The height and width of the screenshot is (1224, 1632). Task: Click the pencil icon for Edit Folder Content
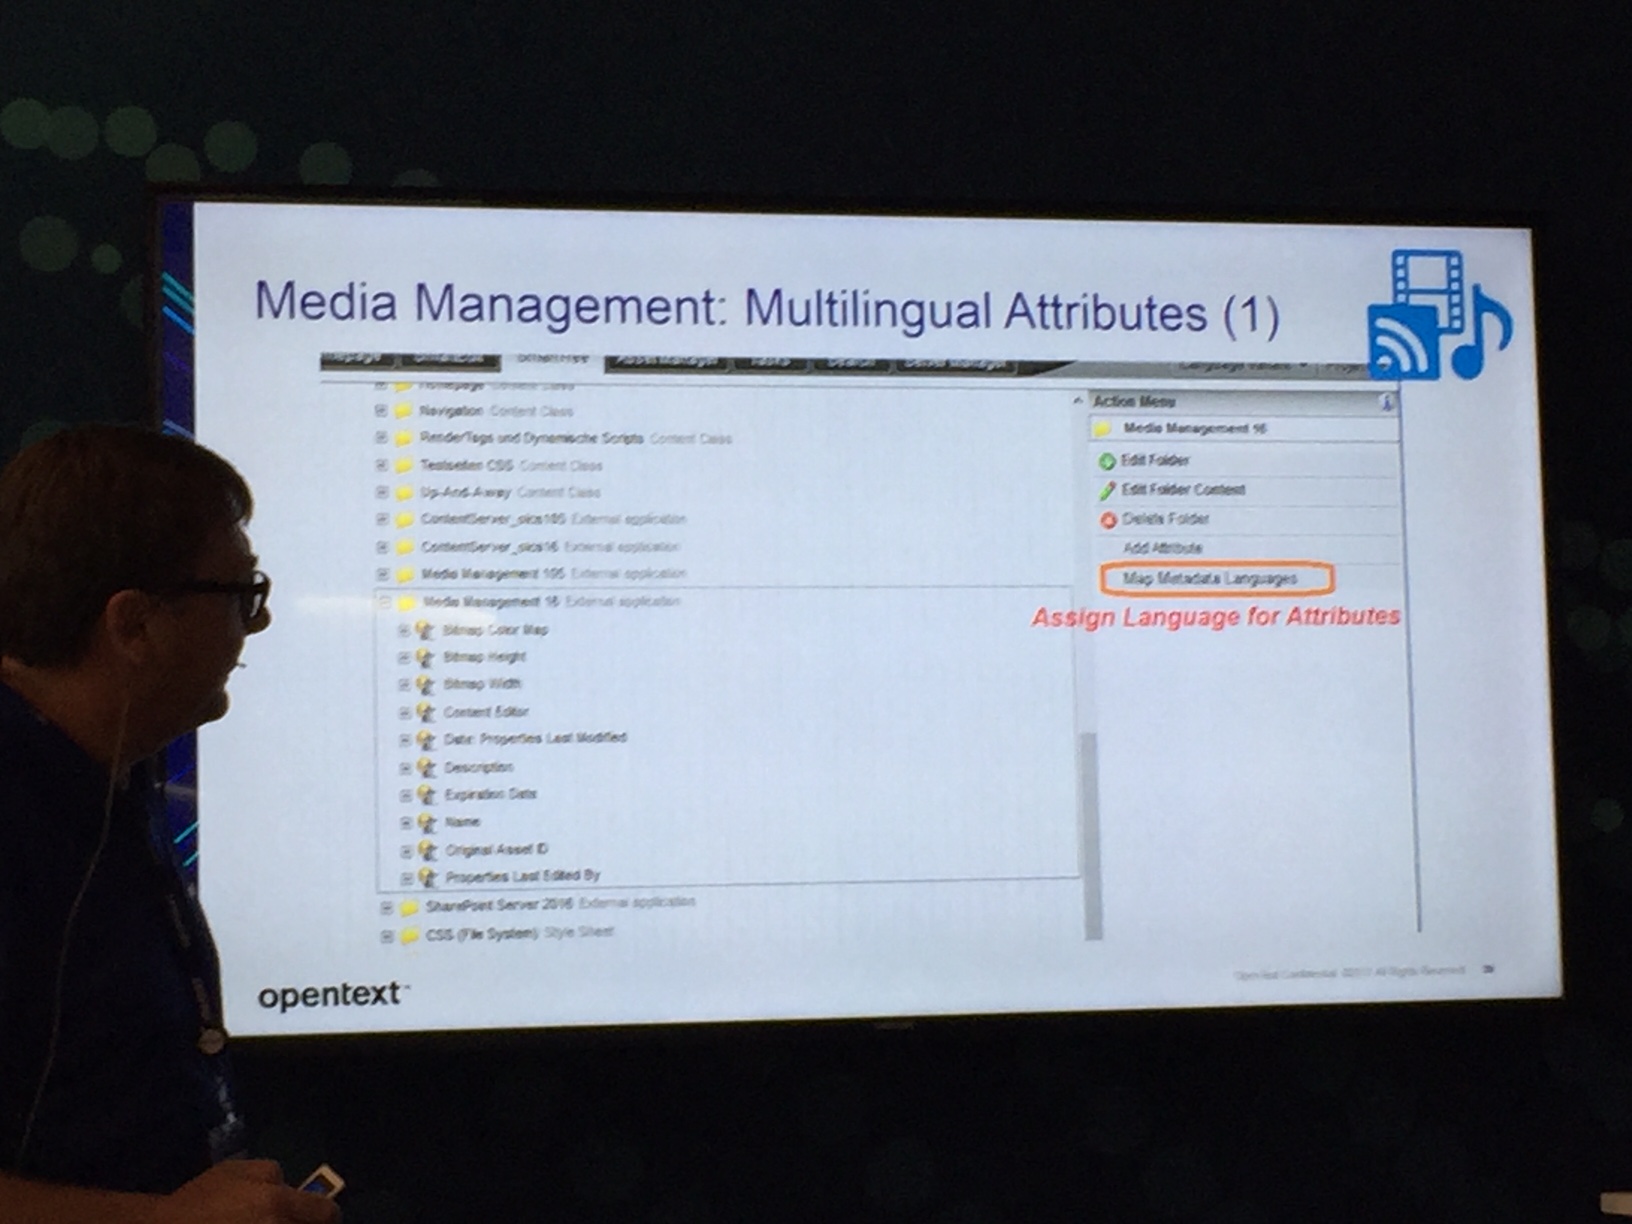1107,491
